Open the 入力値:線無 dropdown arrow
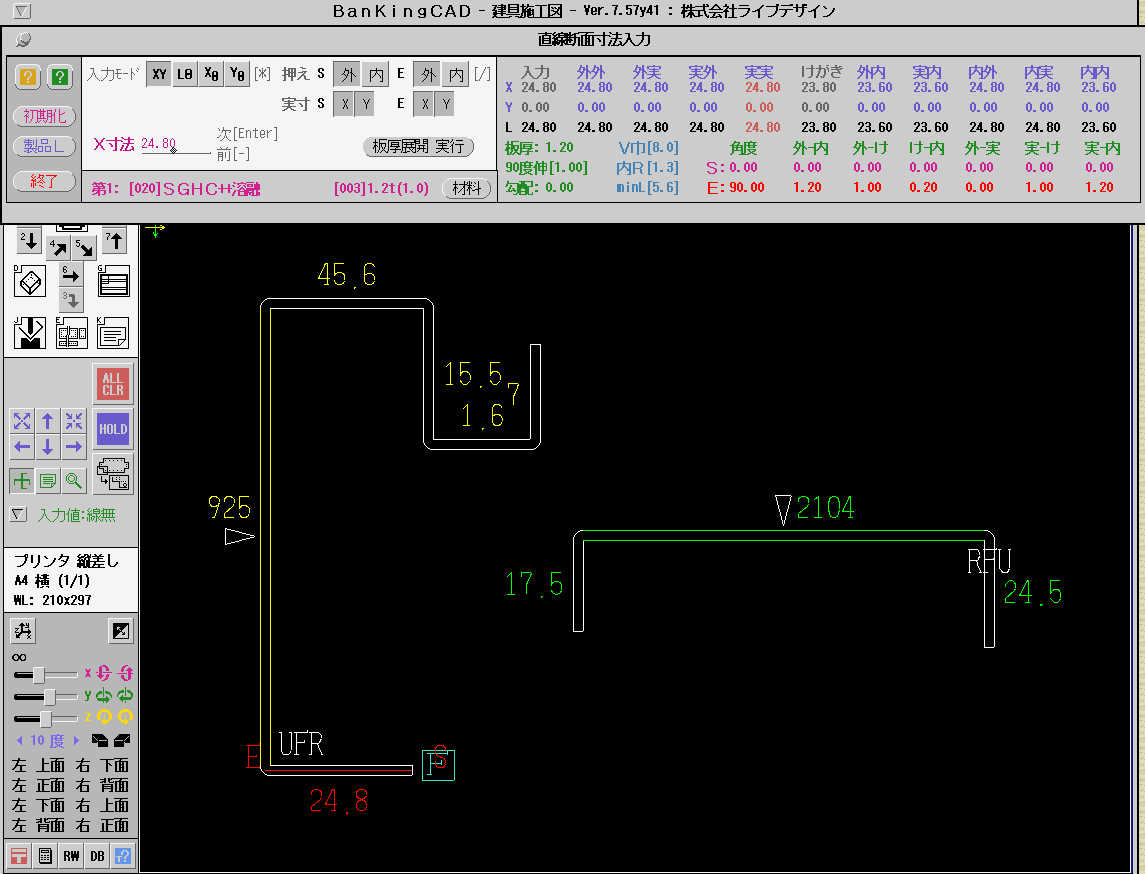The image size is (1145, 874). [x=19, y=515]
